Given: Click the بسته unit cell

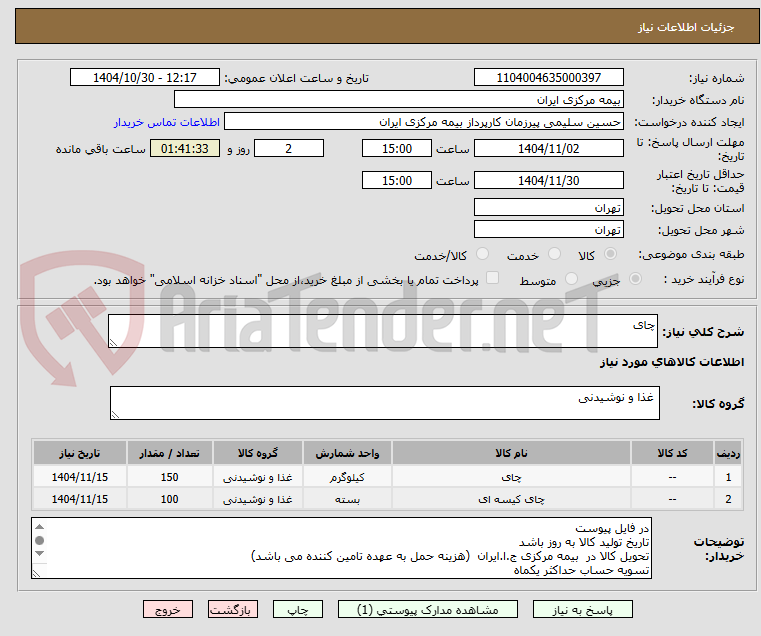Looking at the screenshot, I should click(x=347, y=499).
